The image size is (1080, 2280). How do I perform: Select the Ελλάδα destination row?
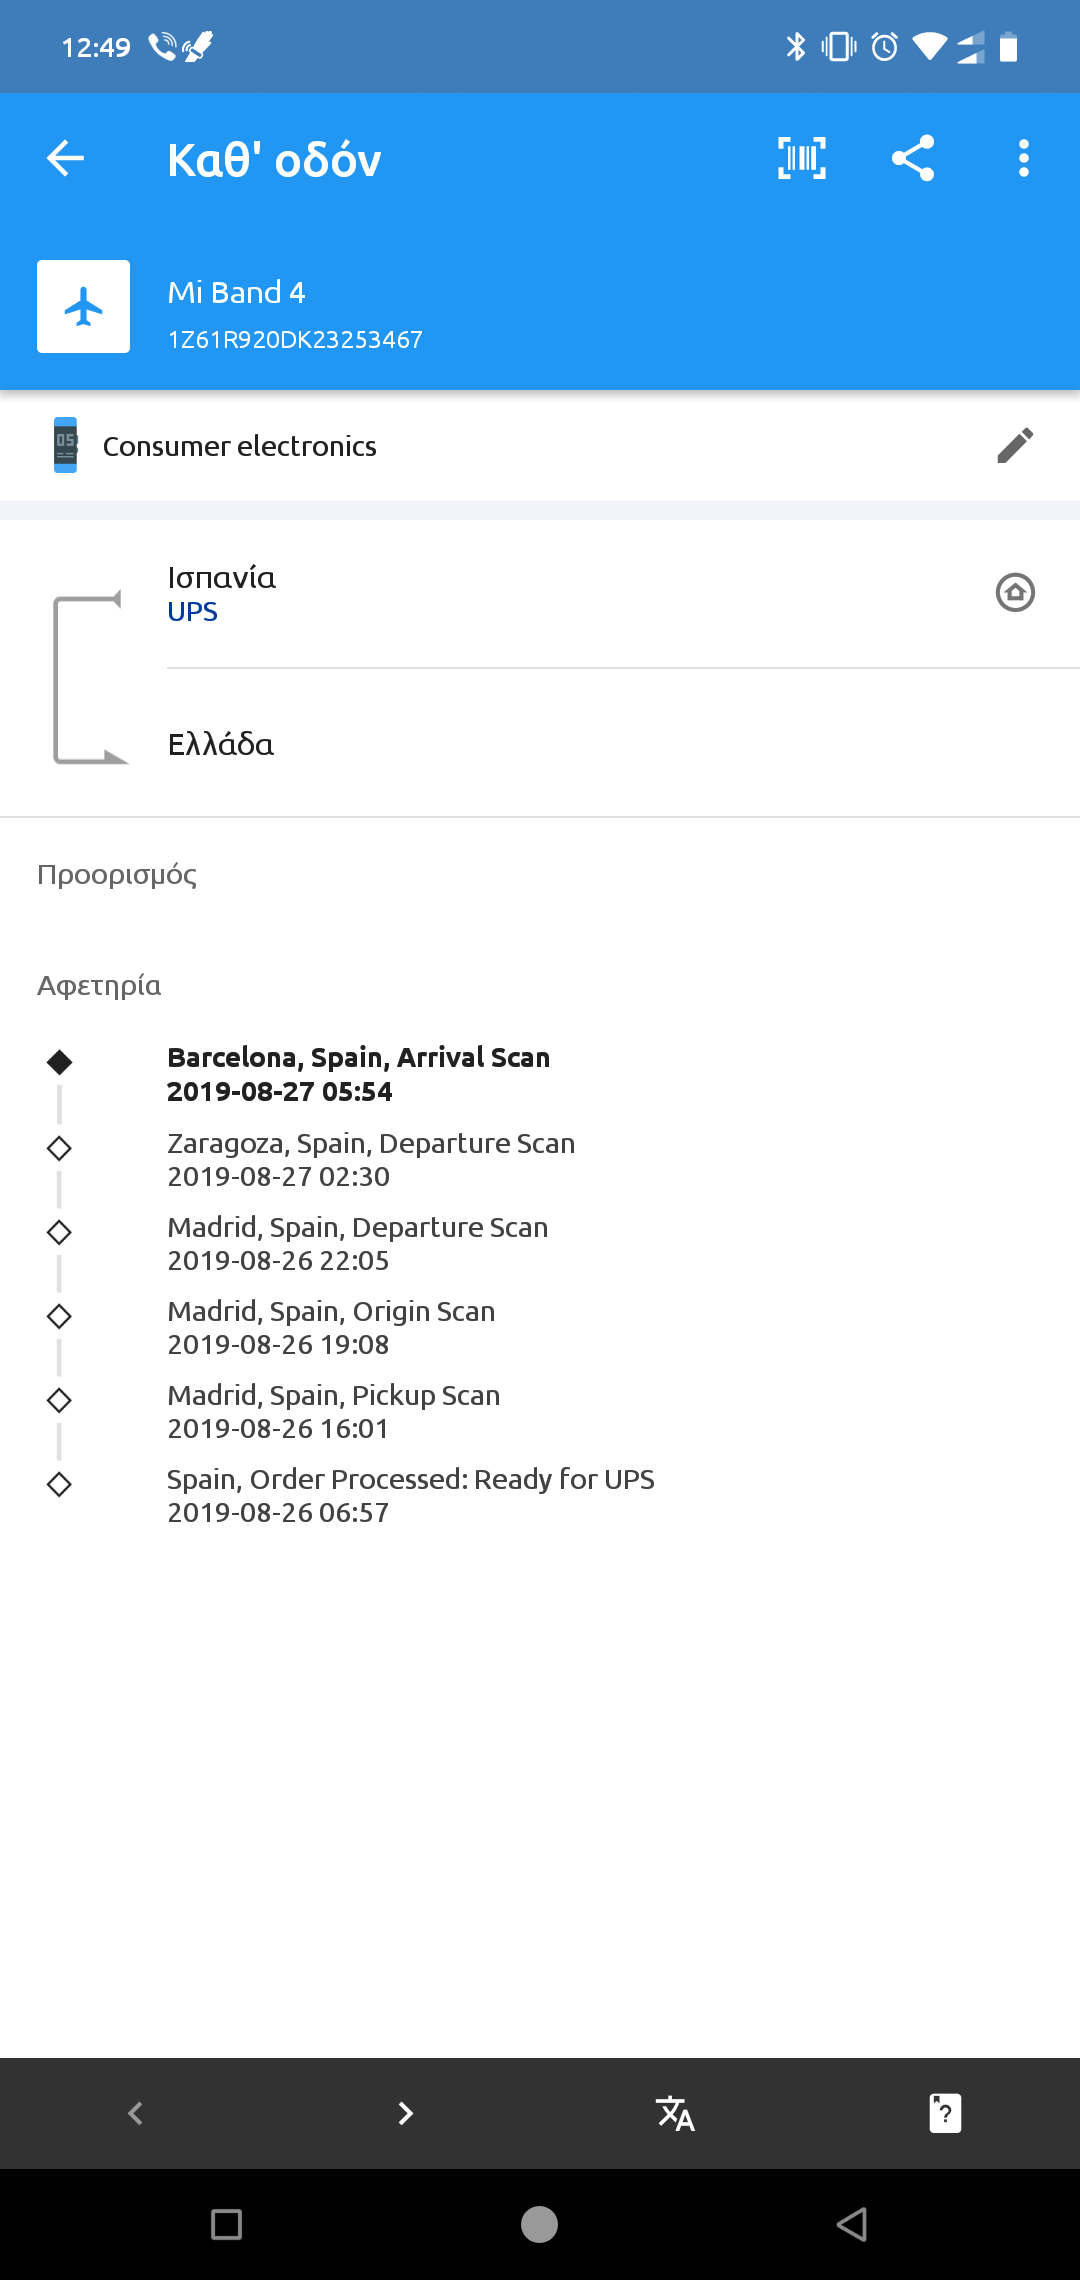coord(221,745)
